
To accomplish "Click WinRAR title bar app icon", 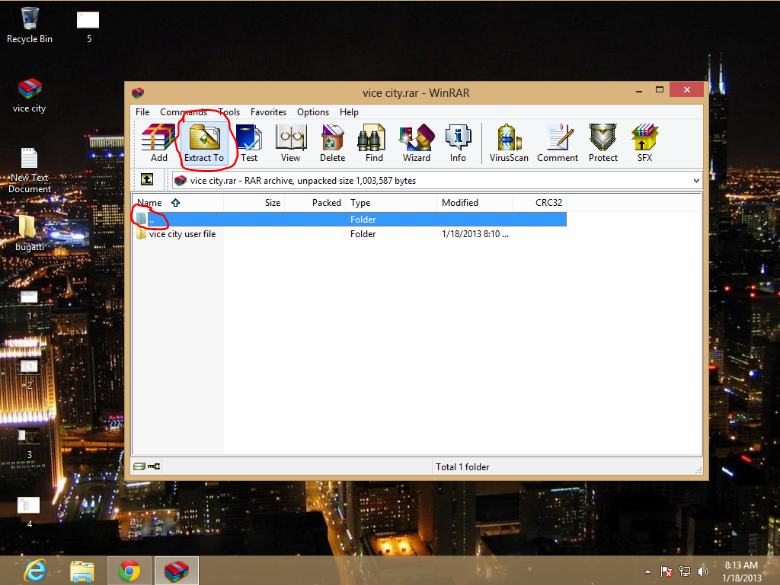I will pyautogui.click(x=138, y=93).
